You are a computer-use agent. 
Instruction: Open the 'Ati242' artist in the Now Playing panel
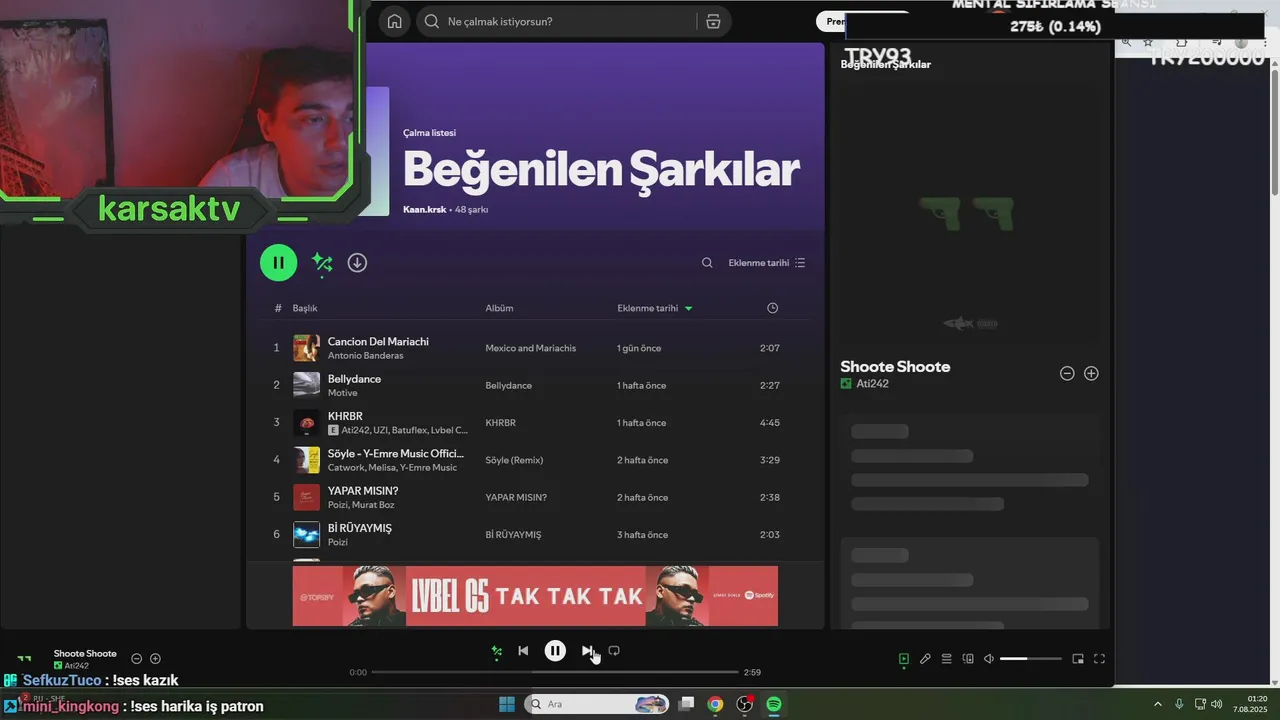(872, 384)
